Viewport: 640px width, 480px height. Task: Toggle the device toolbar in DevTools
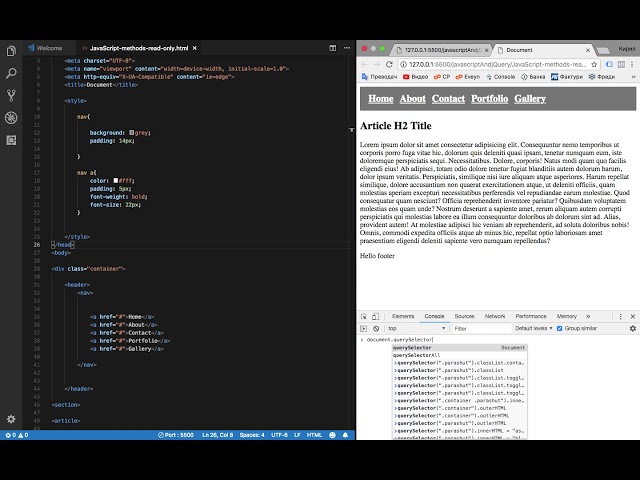pyautogui.click(x=376, y=317)
